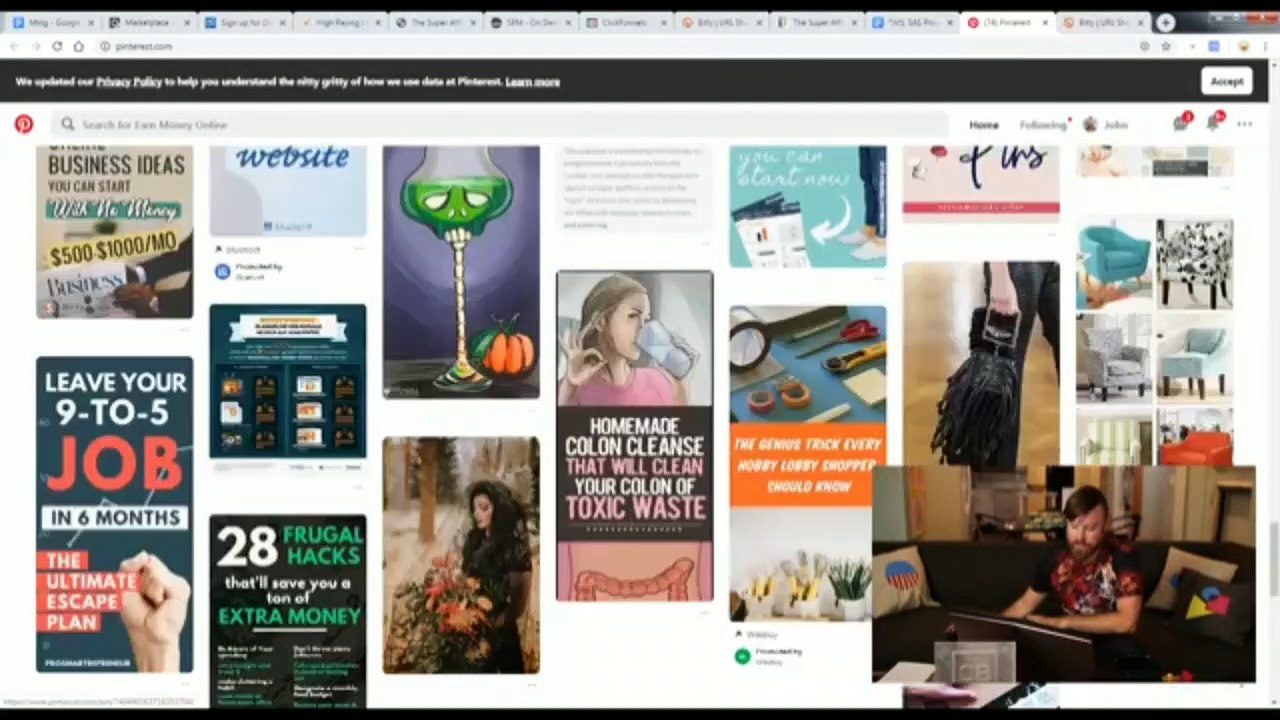Click the browser back arrow
This screenshot has width=1280, height=720.
(x=15, y=46)
